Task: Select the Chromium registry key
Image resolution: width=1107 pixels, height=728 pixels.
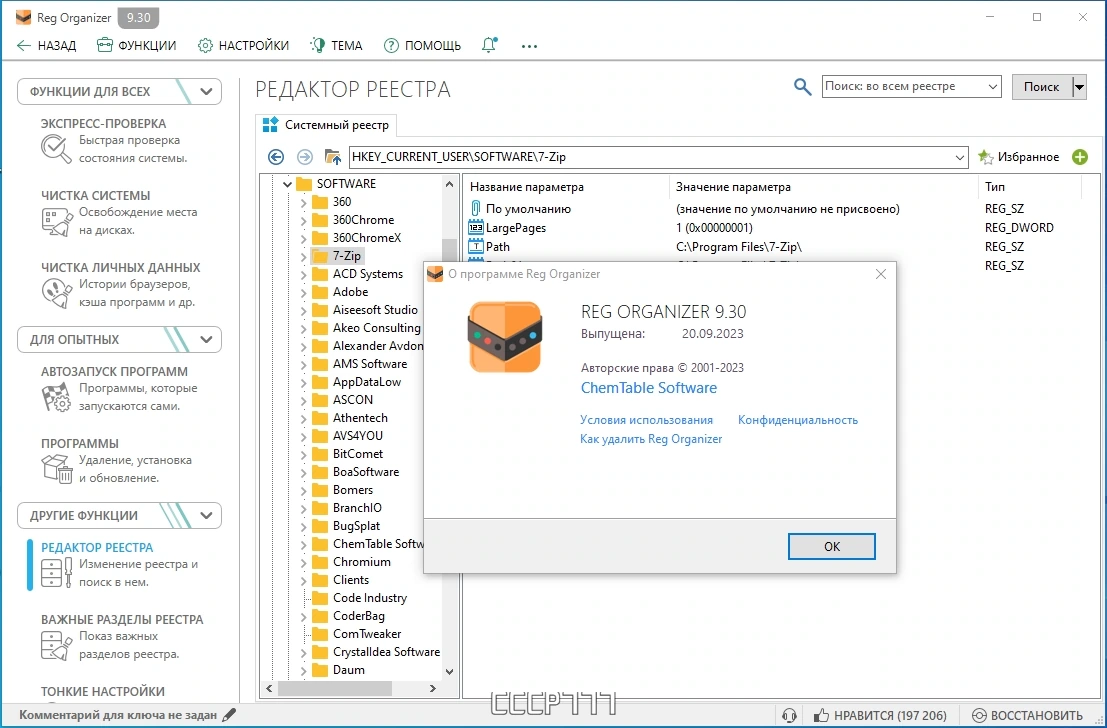Action: (361, 562)
